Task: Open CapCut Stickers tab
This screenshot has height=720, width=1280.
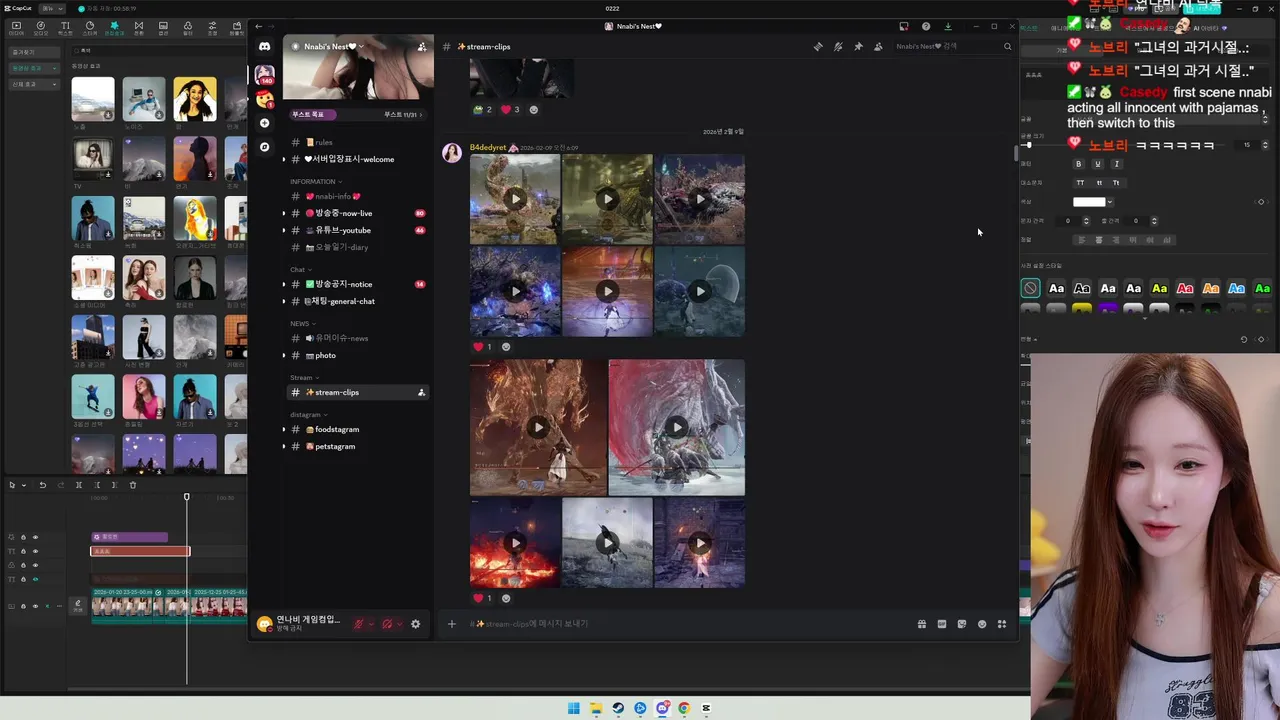Action: [x=90, y=28]
